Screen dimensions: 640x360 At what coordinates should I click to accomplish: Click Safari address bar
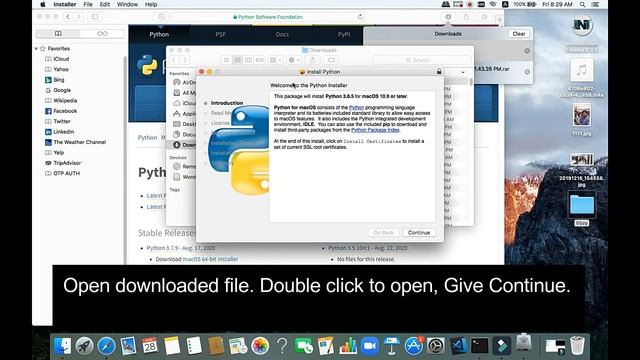click(269, 17)
